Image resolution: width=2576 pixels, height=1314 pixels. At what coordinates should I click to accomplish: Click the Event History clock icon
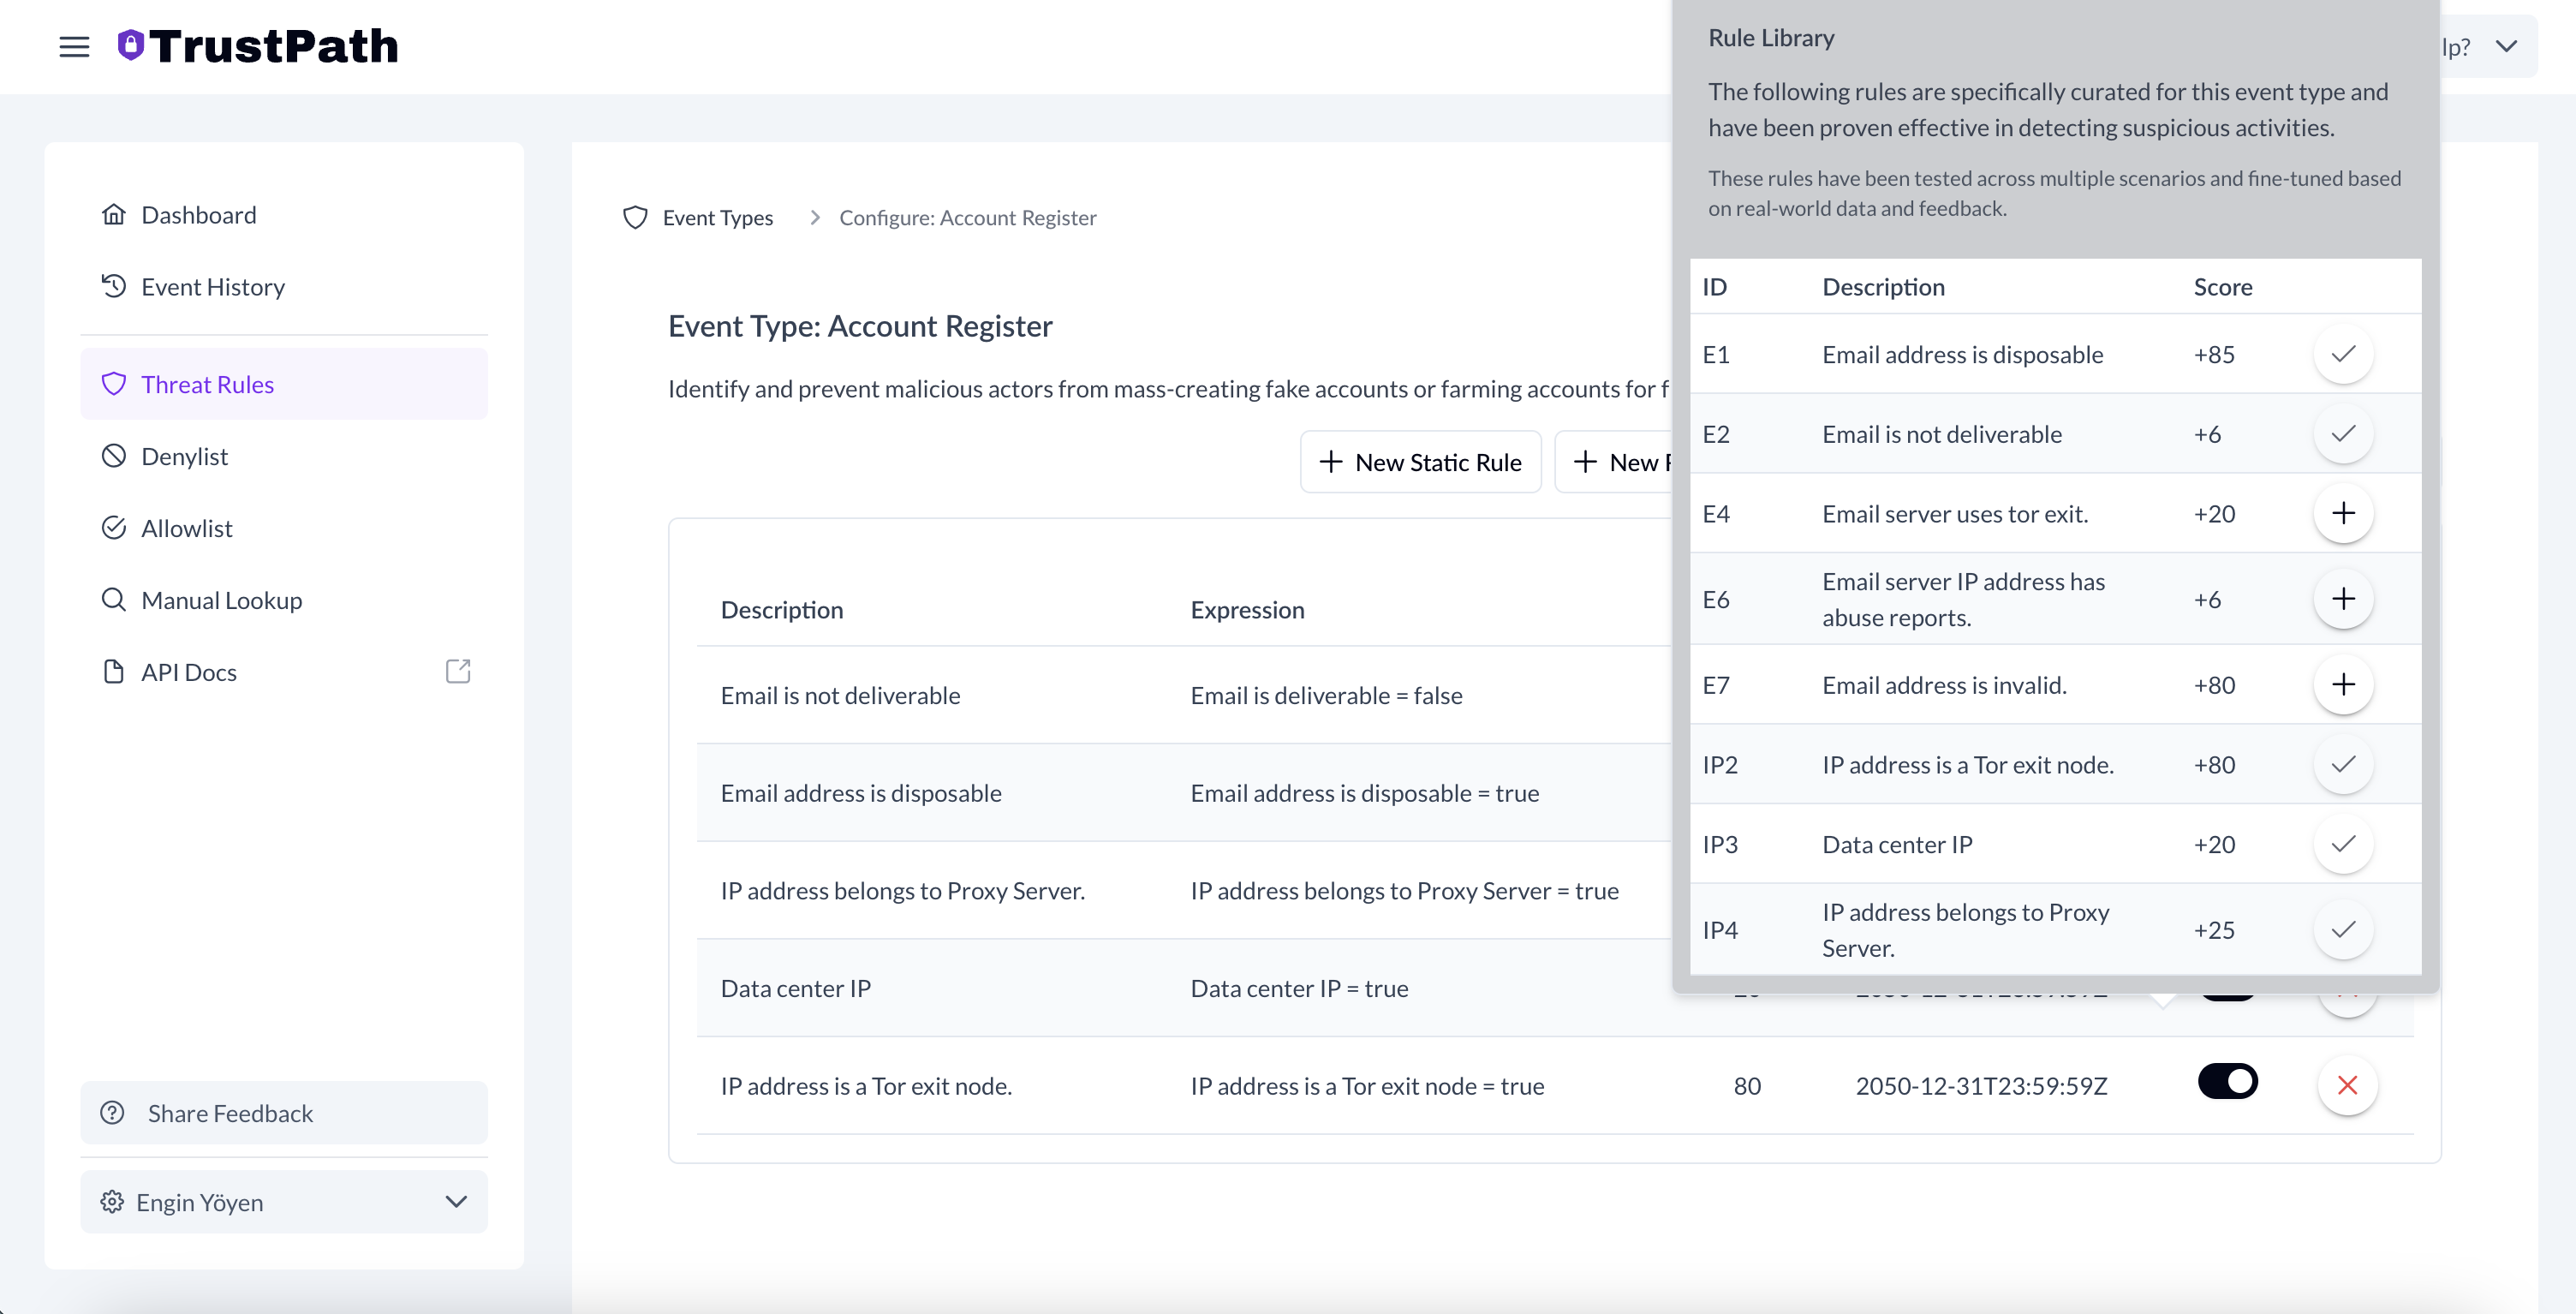coord(114,286)
